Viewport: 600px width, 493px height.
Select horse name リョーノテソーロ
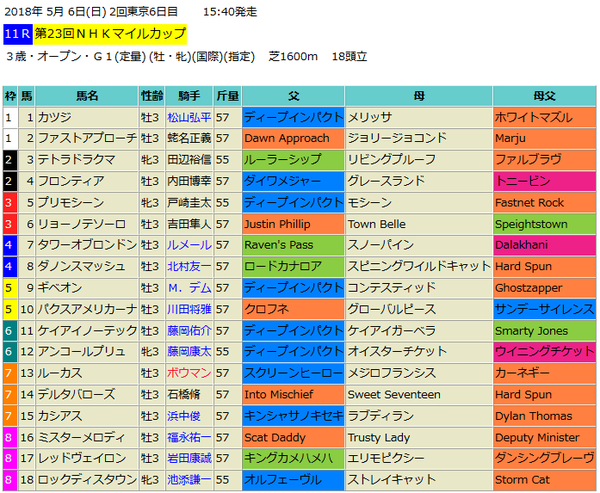[82, 224]
